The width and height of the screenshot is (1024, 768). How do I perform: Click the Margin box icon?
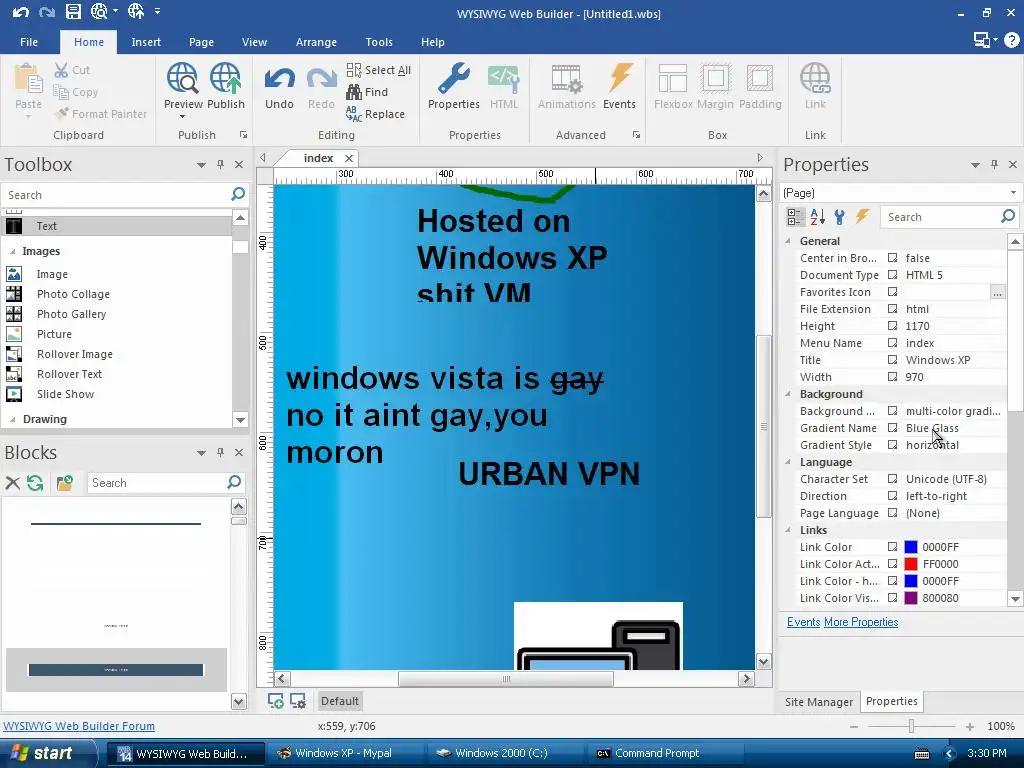(716, 79)
